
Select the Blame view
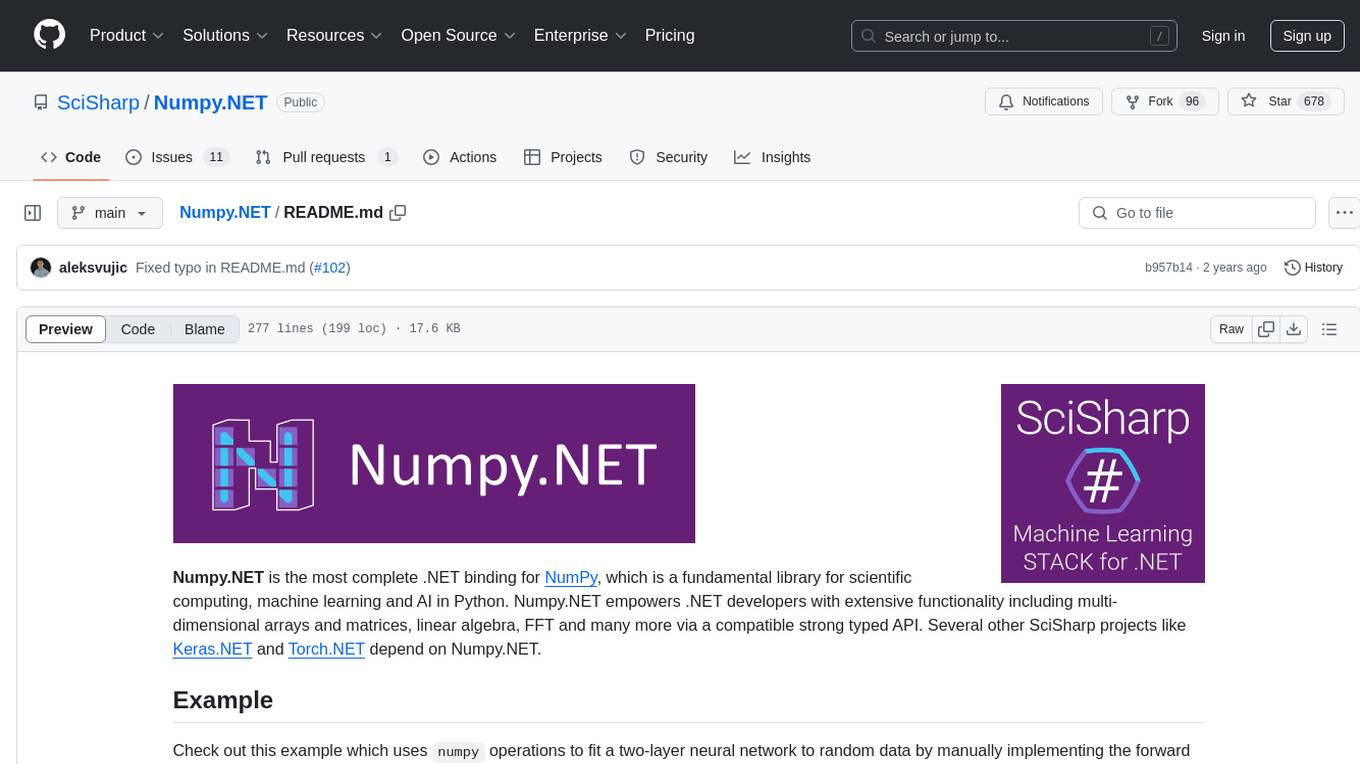tap(204, 329)
